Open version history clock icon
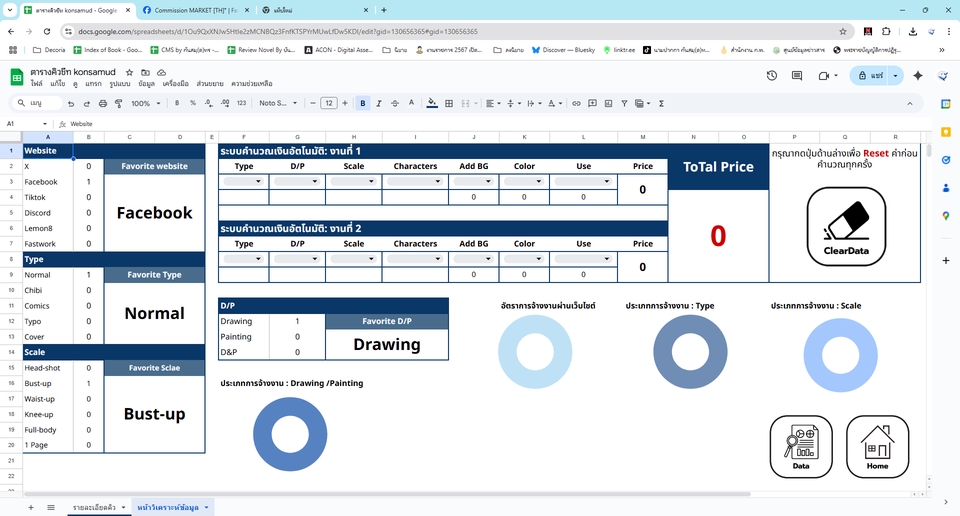Viewport: 960px width, 516px height. [772, 76]
